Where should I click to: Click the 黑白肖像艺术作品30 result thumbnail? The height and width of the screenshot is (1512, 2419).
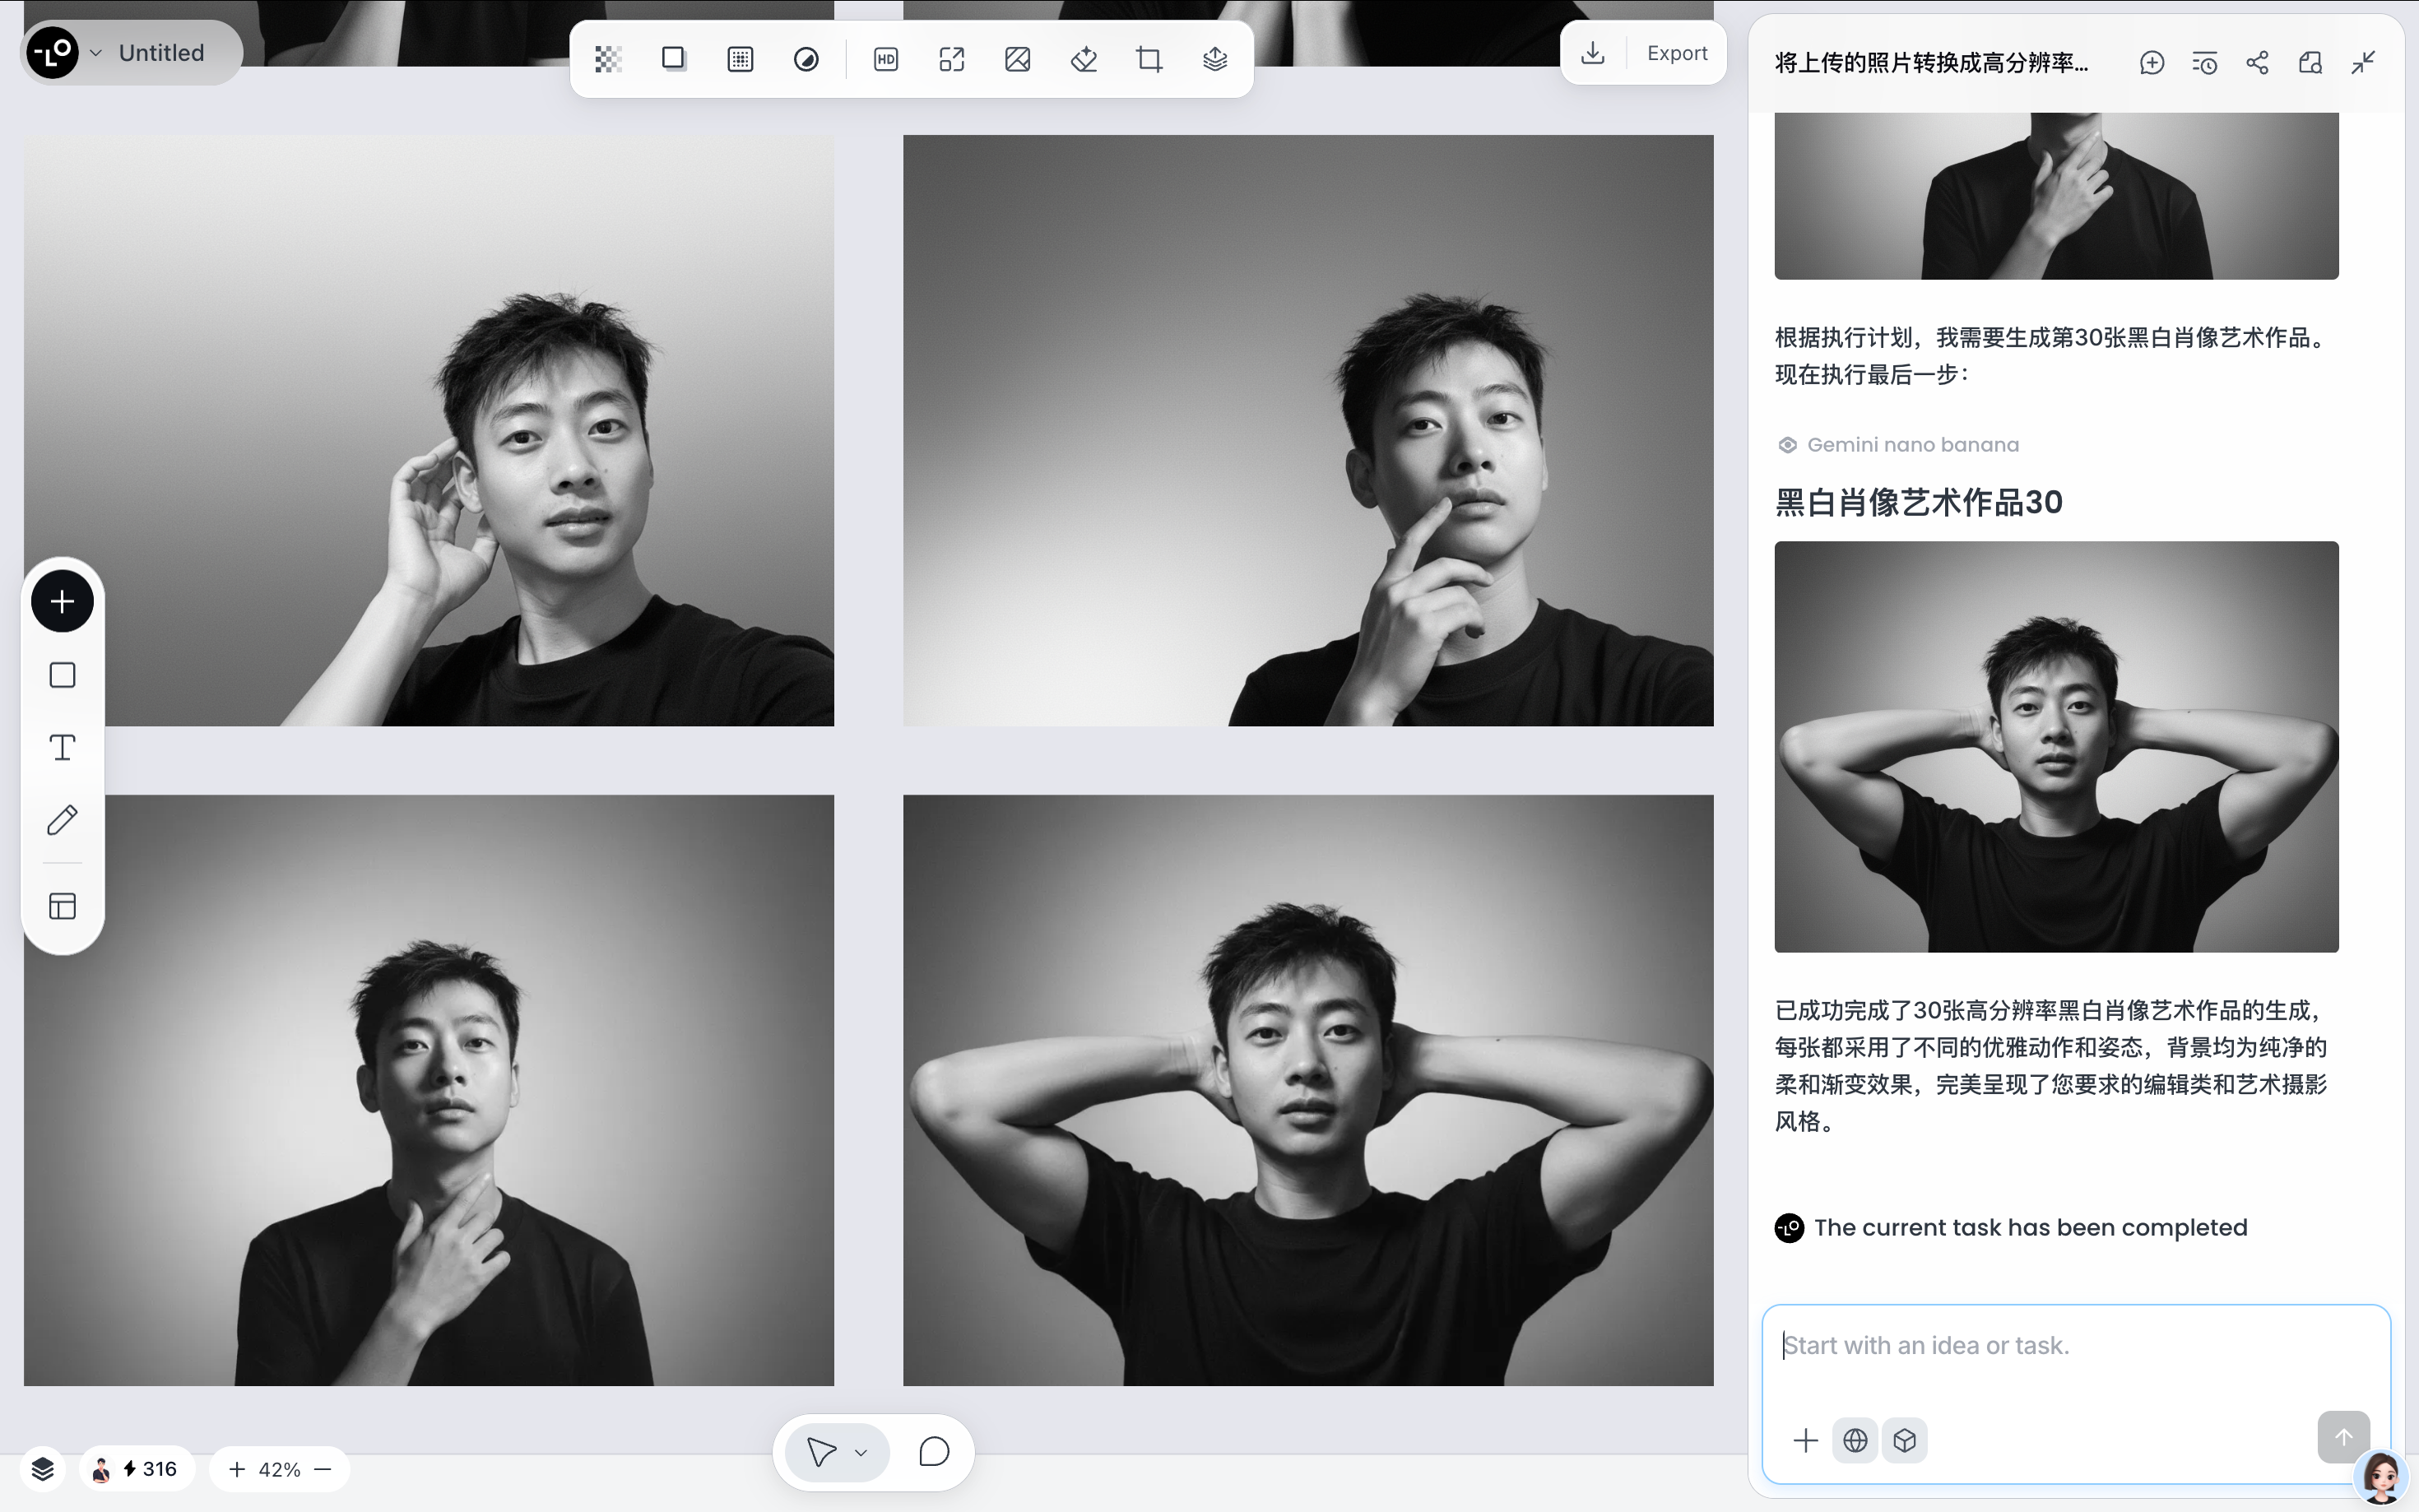[x=2055, y=746]
